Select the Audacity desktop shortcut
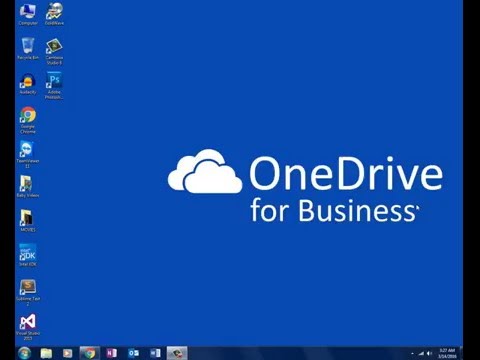 (x=28, y=83)
